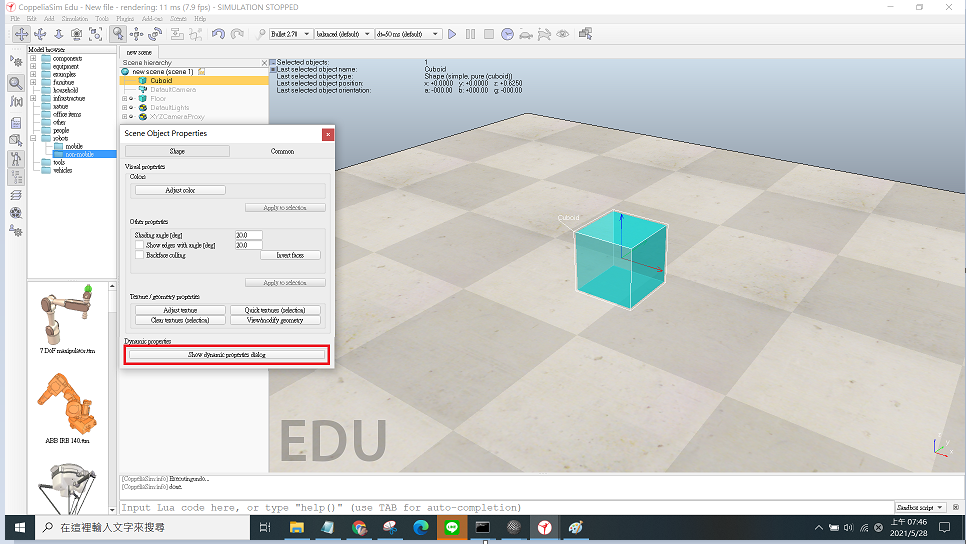Viewport: 966px width, 544px height.
Task: Click Show dynamic properties dialog button
Action: (227, 354)
